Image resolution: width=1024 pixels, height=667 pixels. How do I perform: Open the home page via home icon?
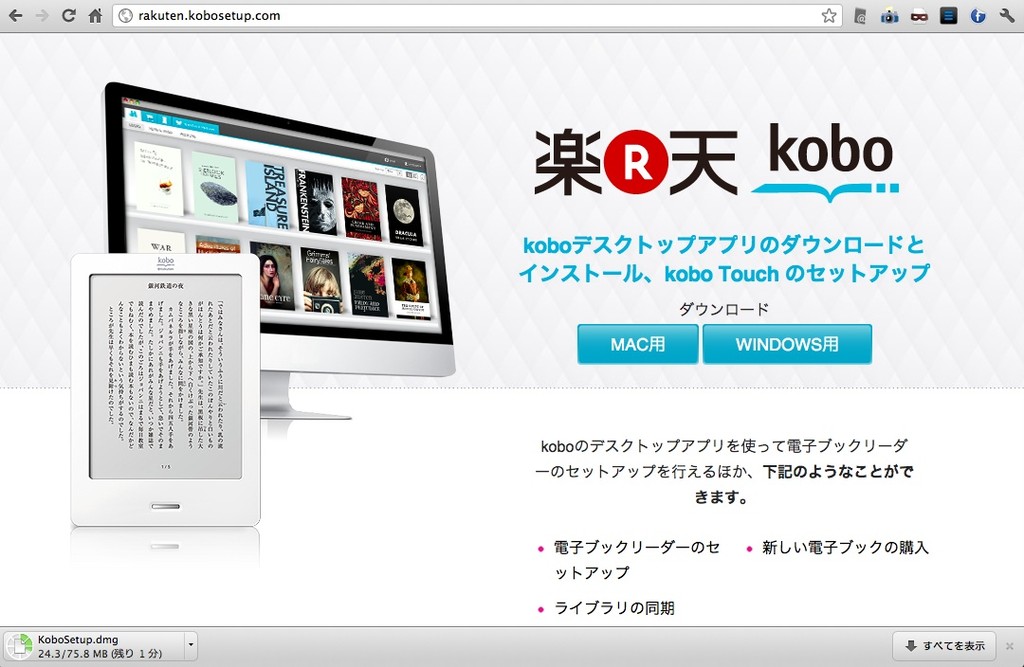[95, 16]
